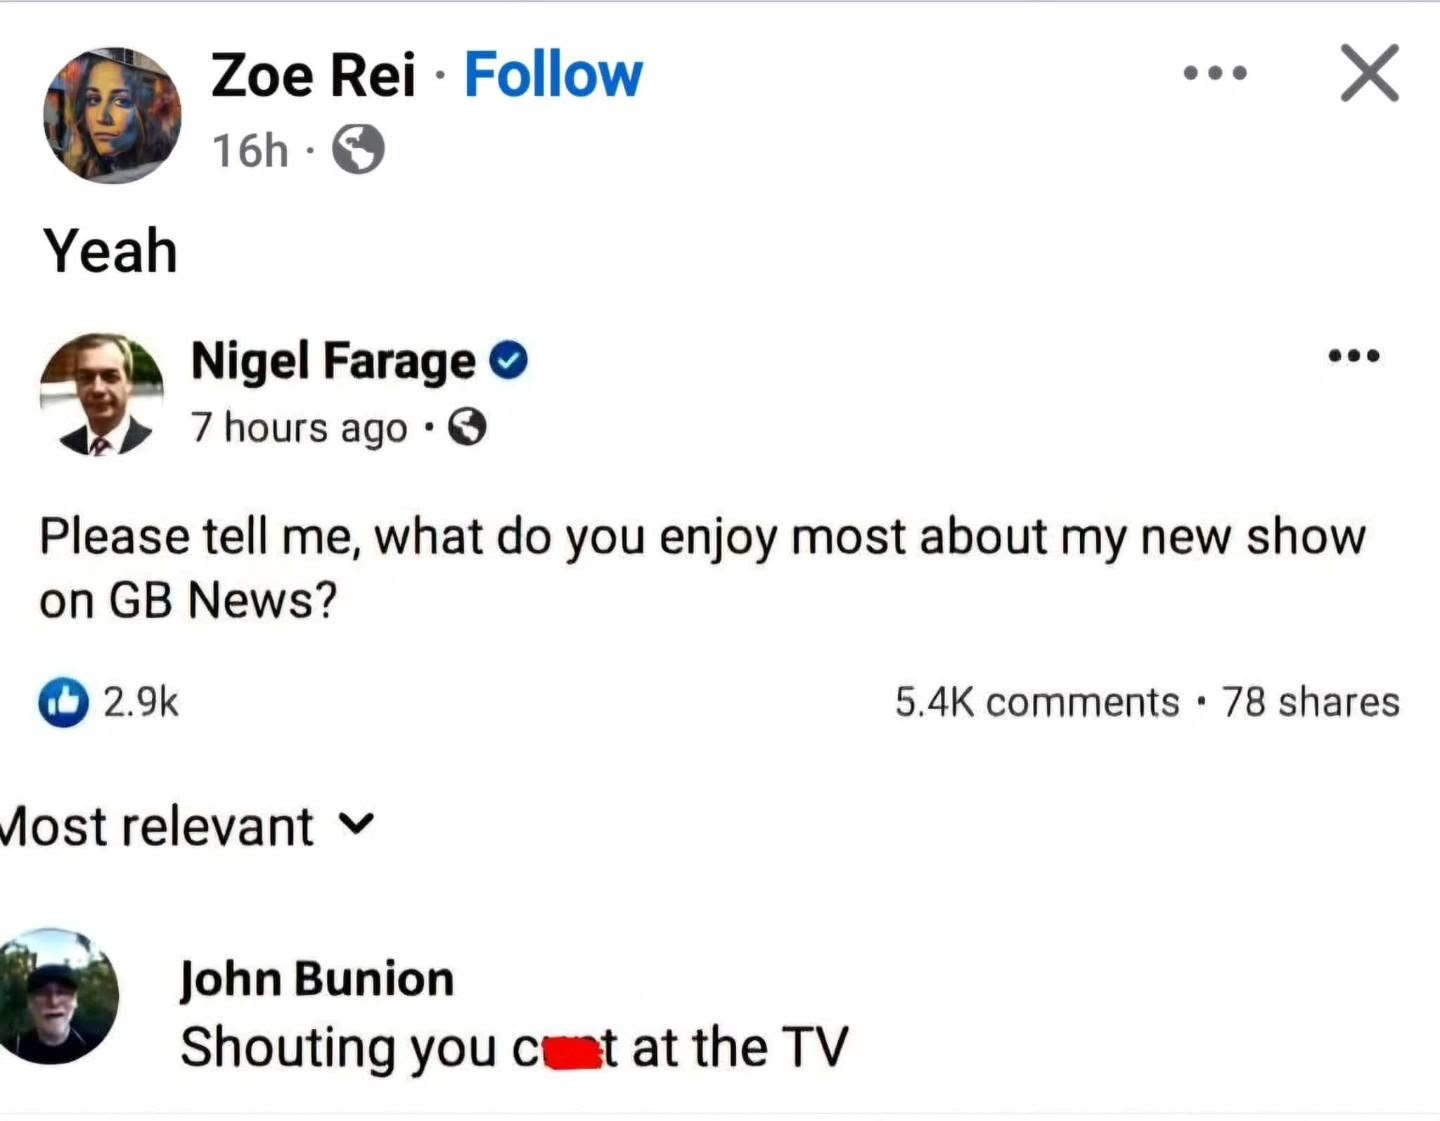Open the three-dot options menu for Zoe Rei's post

pos(1215,73)
